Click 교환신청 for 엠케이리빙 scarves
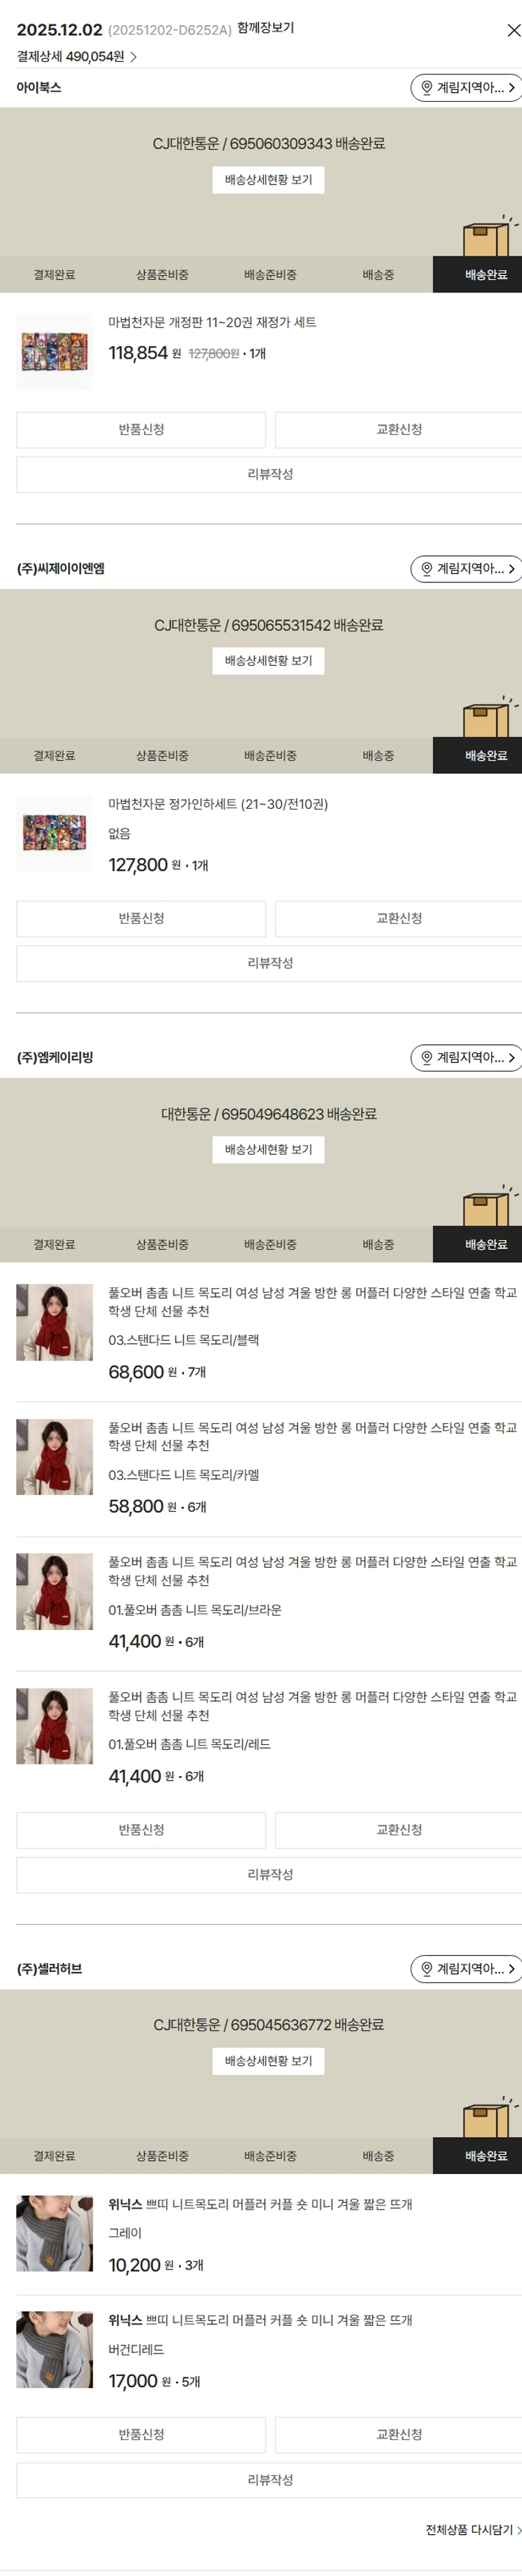This screenshot has width=522, height=2576. pyautogui.click(x=399, y=1830)
